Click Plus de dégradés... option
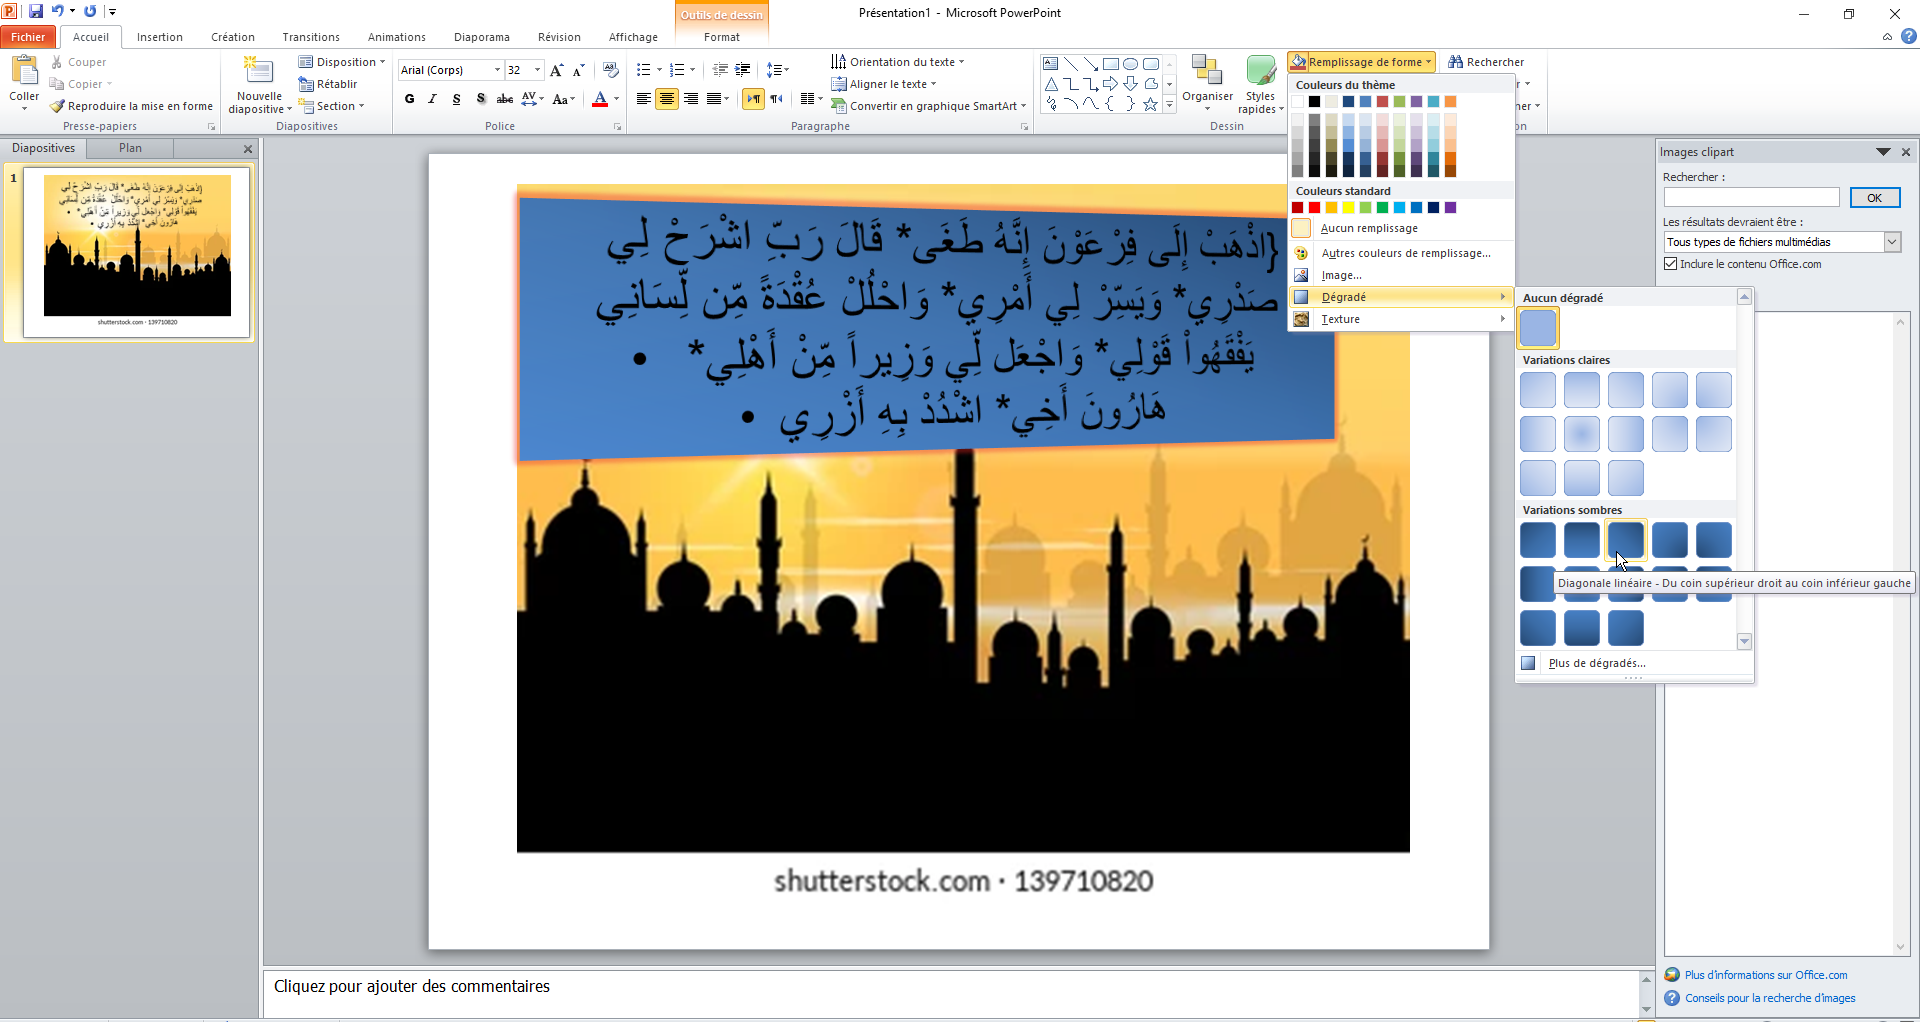1920x1022 pixels. point(1596,663)
